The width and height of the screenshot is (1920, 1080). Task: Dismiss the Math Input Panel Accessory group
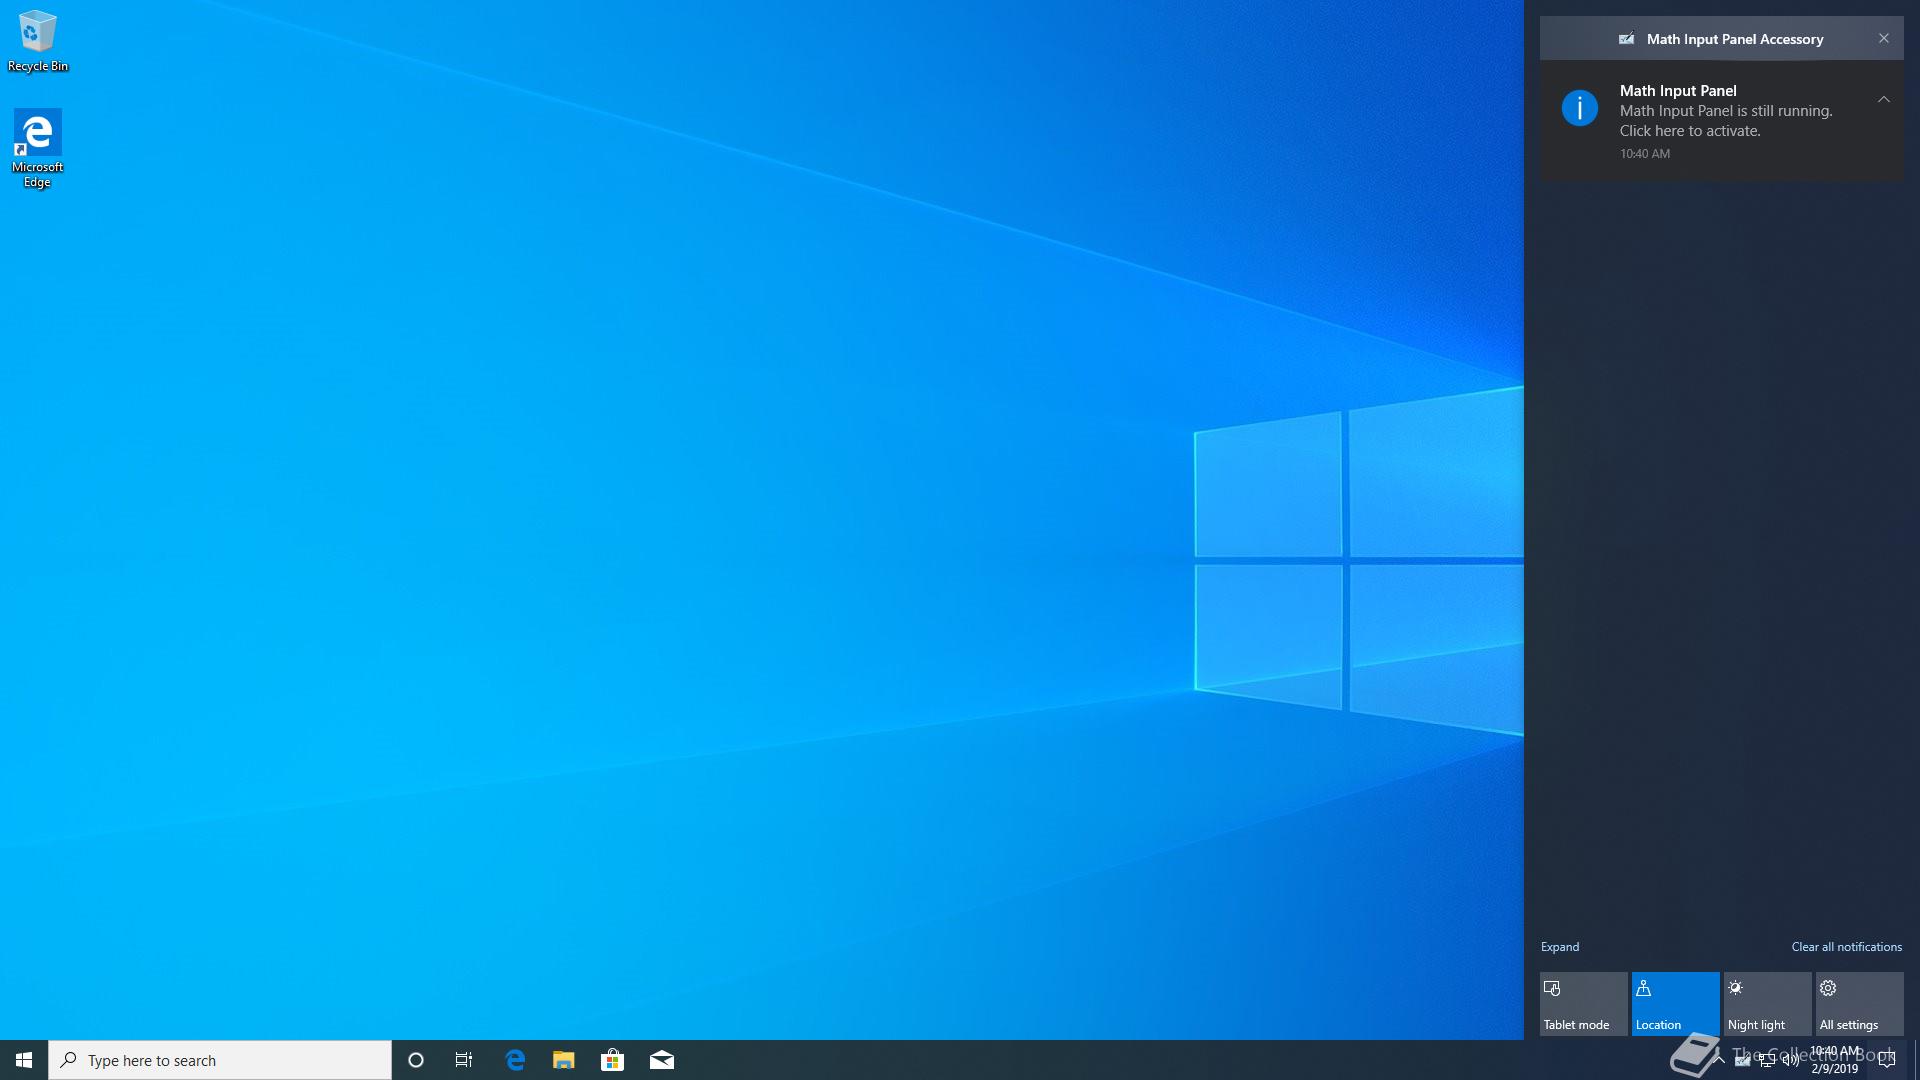1883,39
